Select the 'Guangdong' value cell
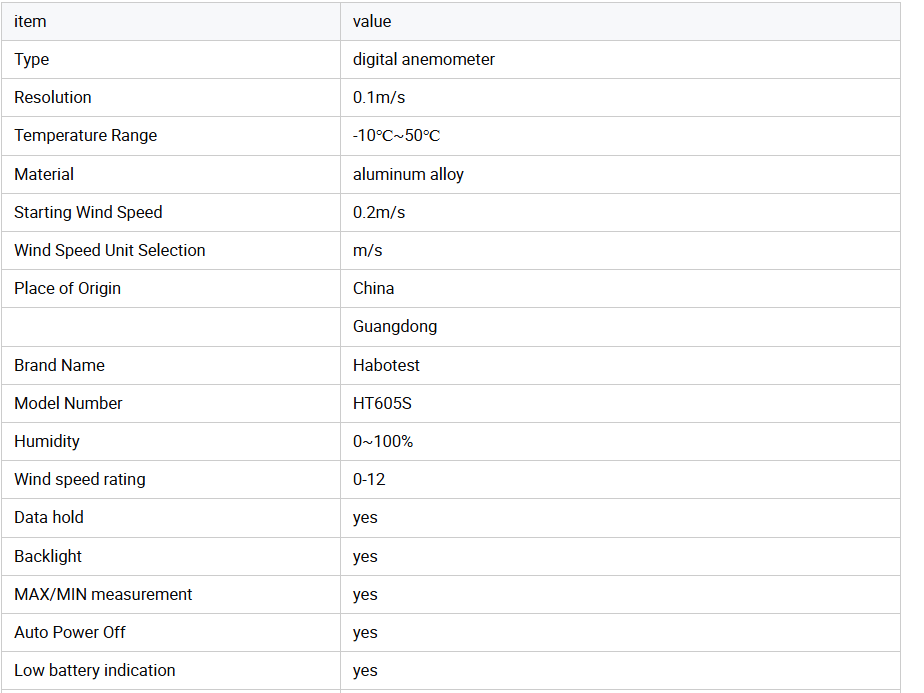This screenshot has width=924, height=693. [x=395, y=326]
